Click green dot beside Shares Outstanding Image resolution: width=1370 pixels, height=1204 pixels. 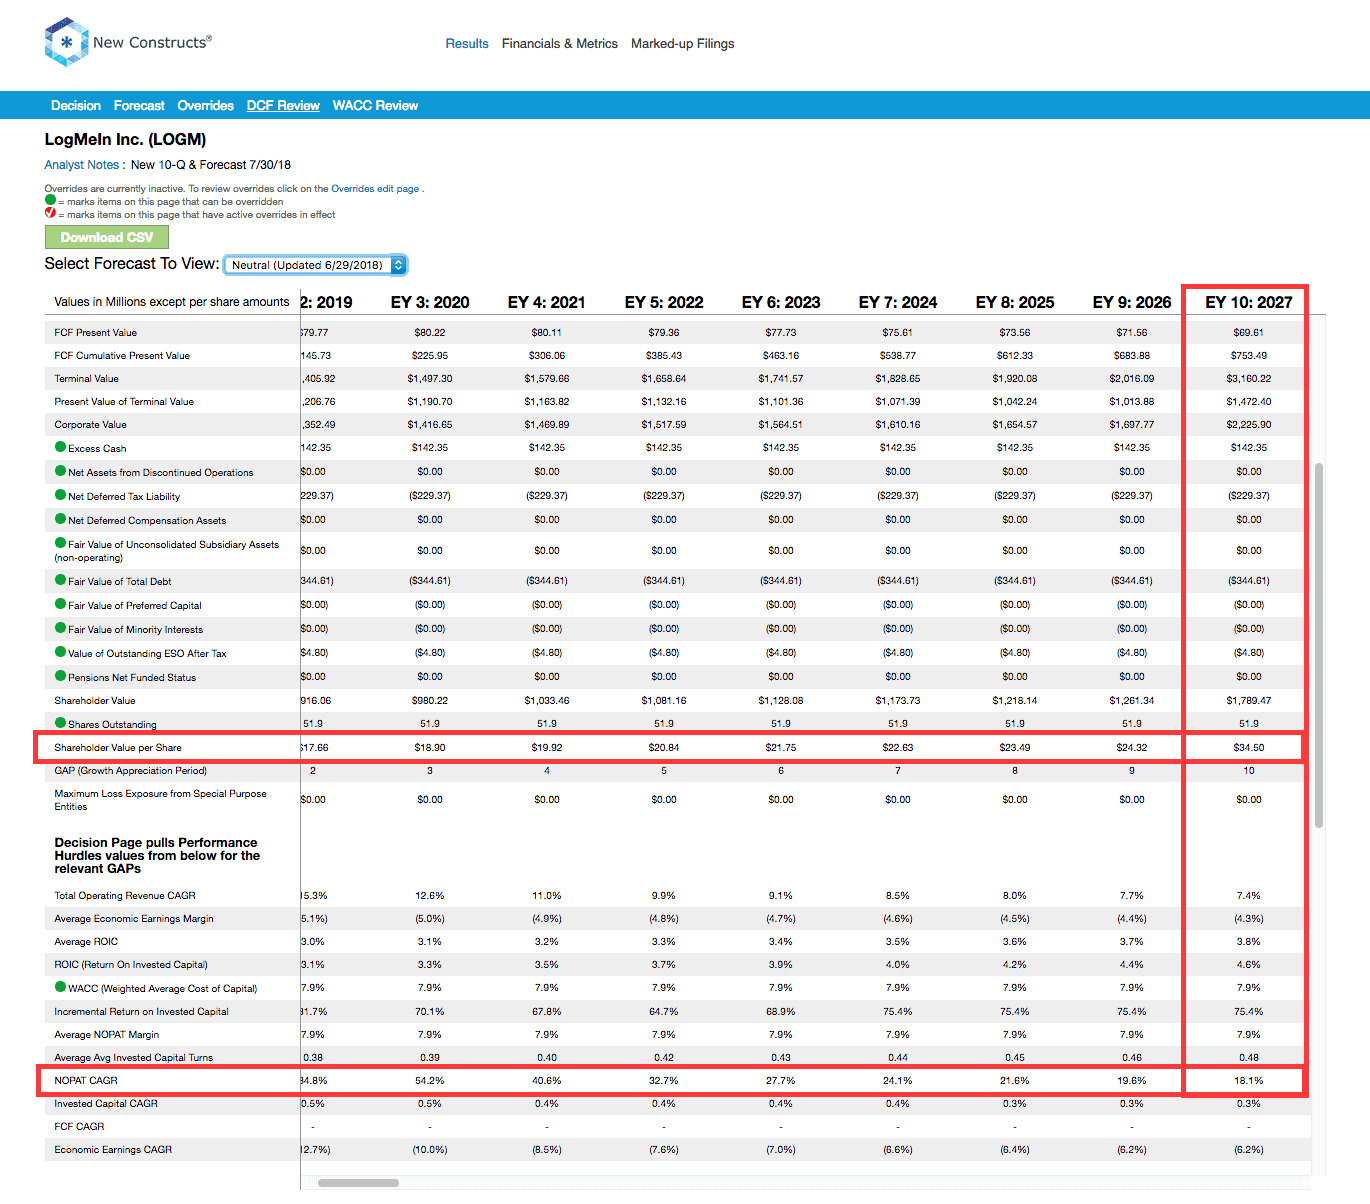(60, 723)
